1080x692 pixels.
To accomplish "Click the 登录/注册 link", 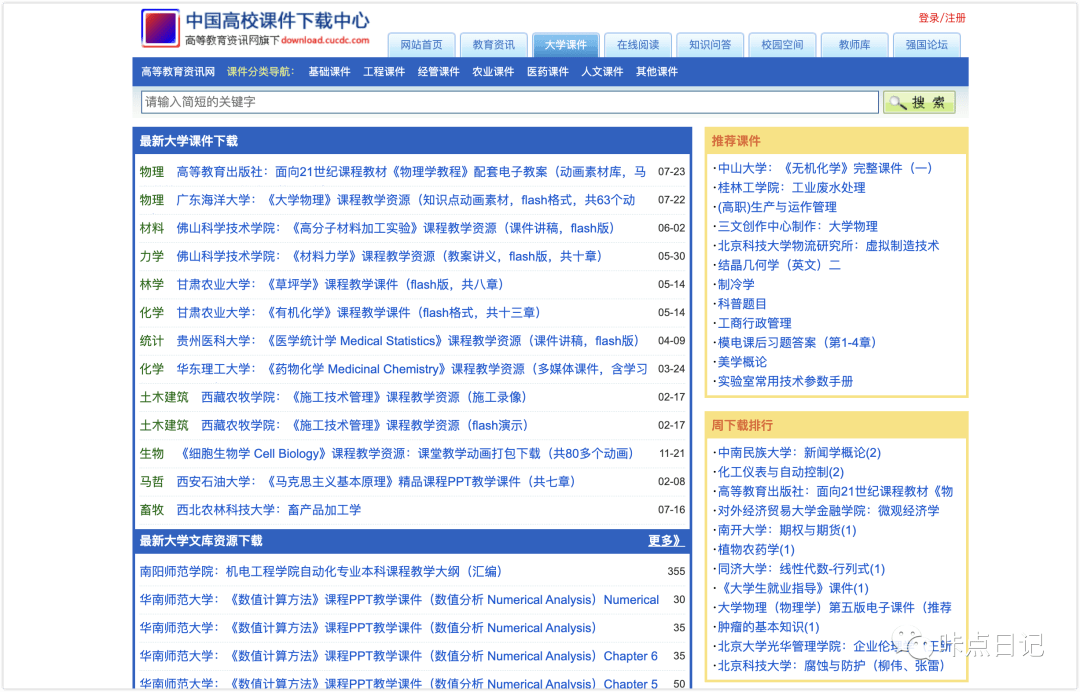I will (942, 18).
